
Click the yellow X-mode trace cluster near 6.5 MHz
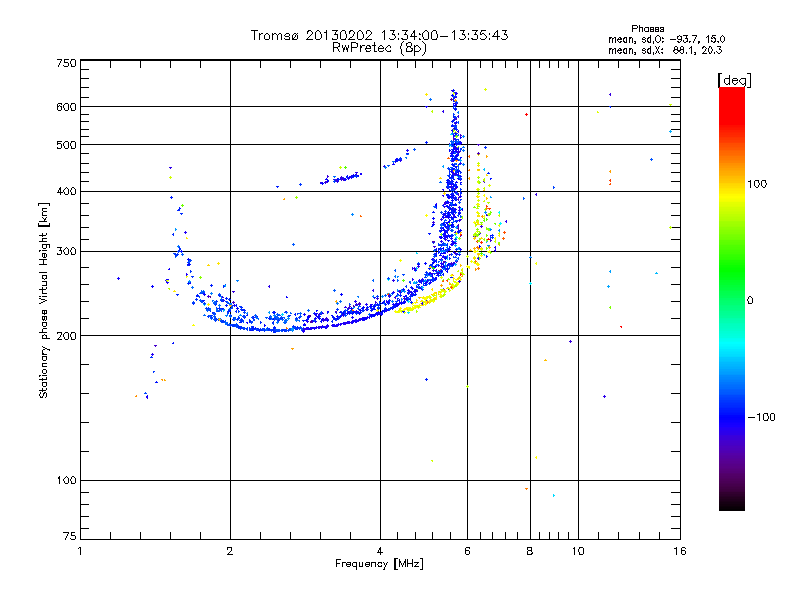click(483, 217)
